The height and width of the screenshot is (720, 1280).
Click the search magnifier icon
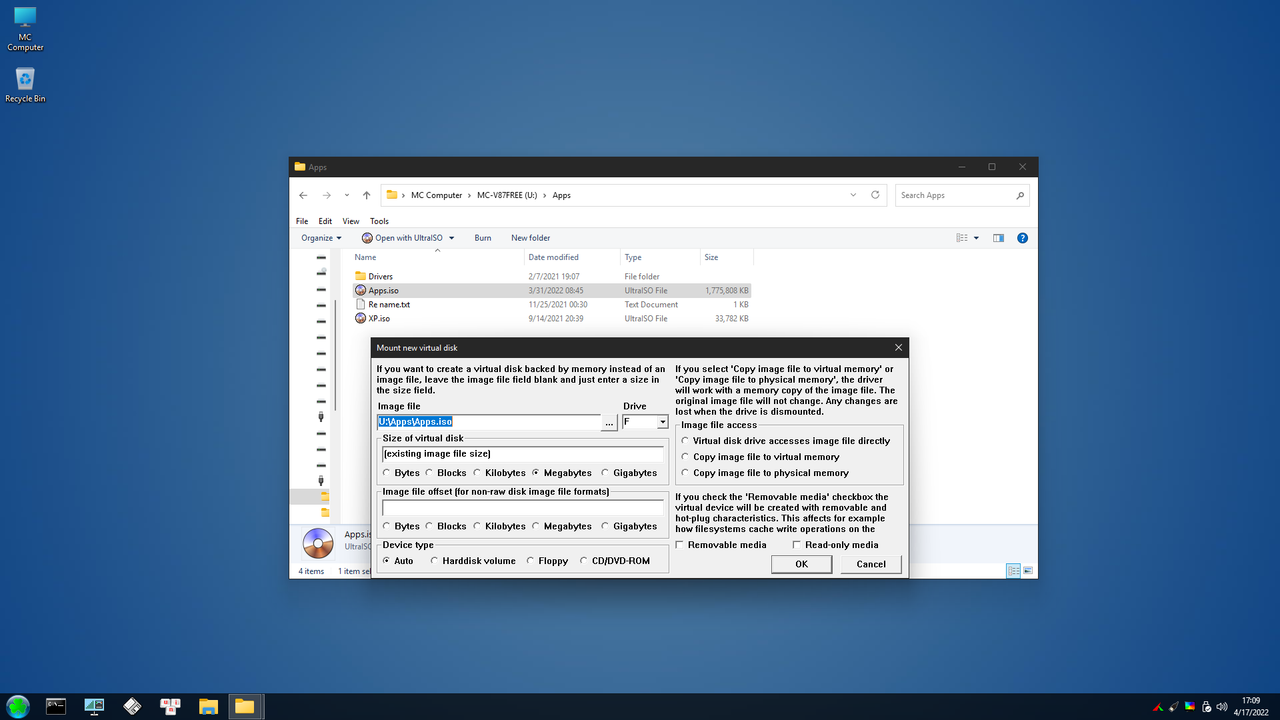[1020, 195]
